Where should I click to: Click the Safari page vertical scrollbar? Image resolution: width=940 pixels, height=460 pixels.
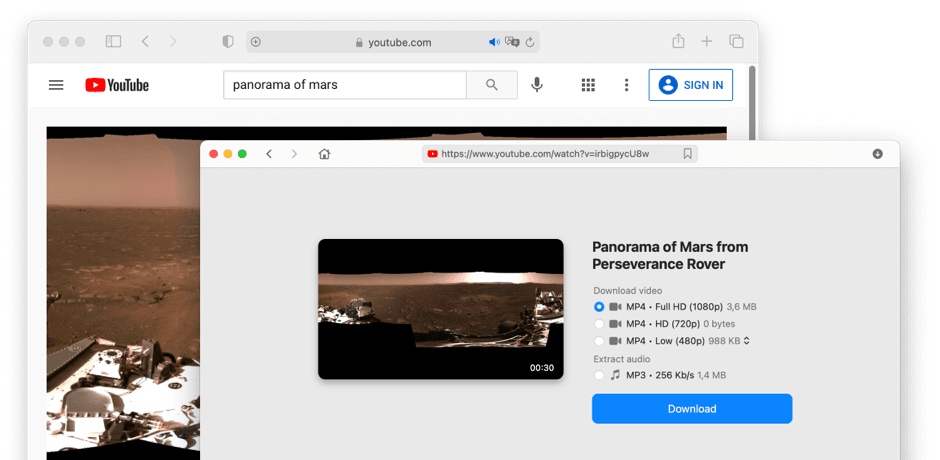point(752,102)
